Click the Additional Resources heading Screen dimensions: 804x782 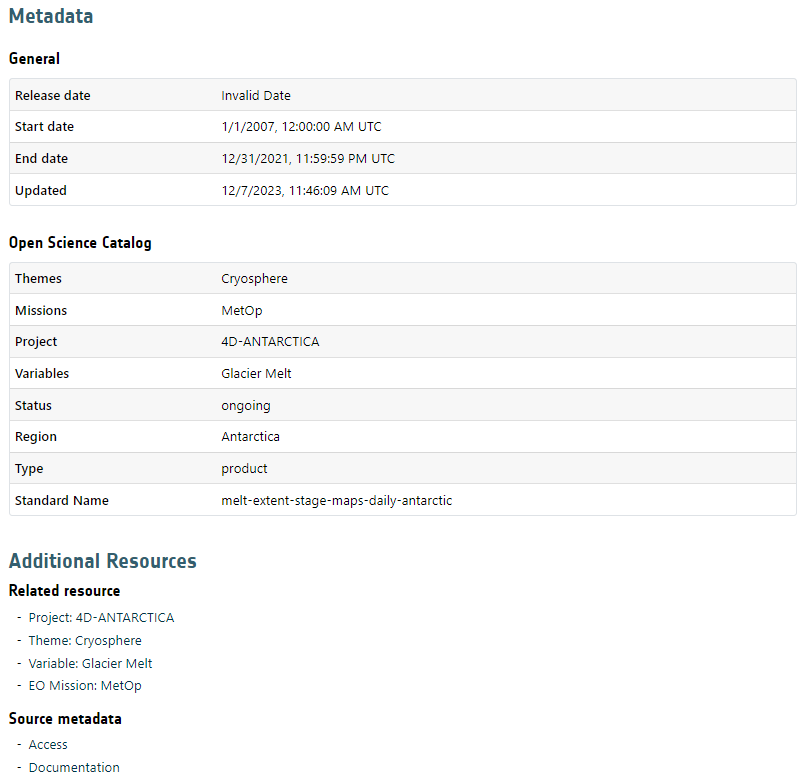tap(103, 561)
